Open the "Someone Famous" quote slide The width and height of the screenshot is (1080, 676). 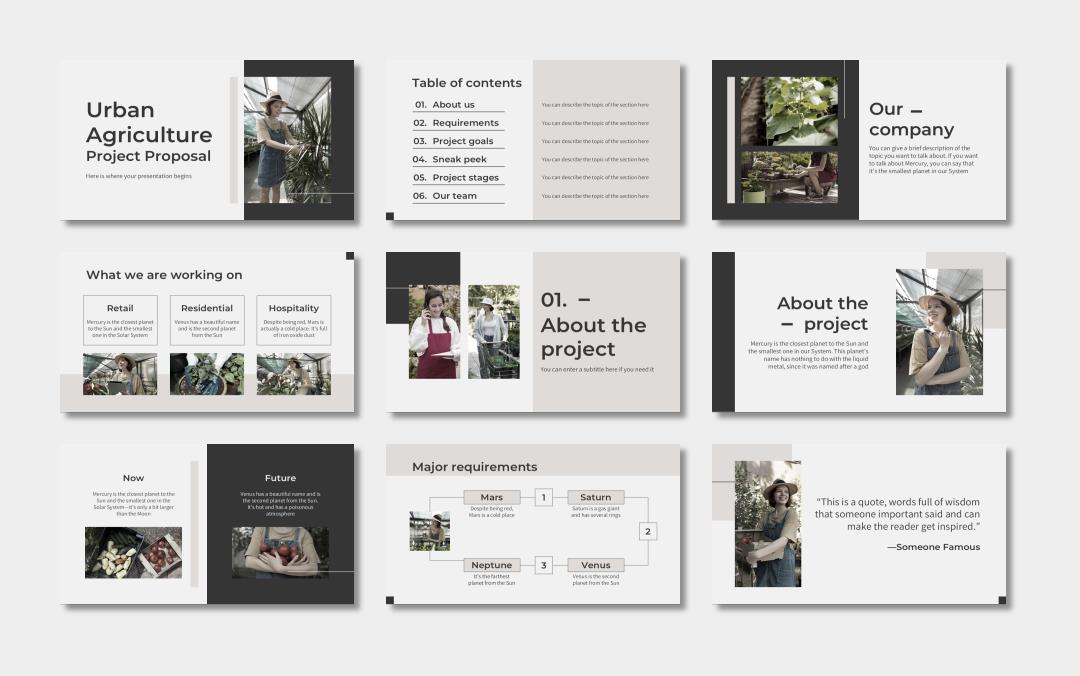pos(858,524)
